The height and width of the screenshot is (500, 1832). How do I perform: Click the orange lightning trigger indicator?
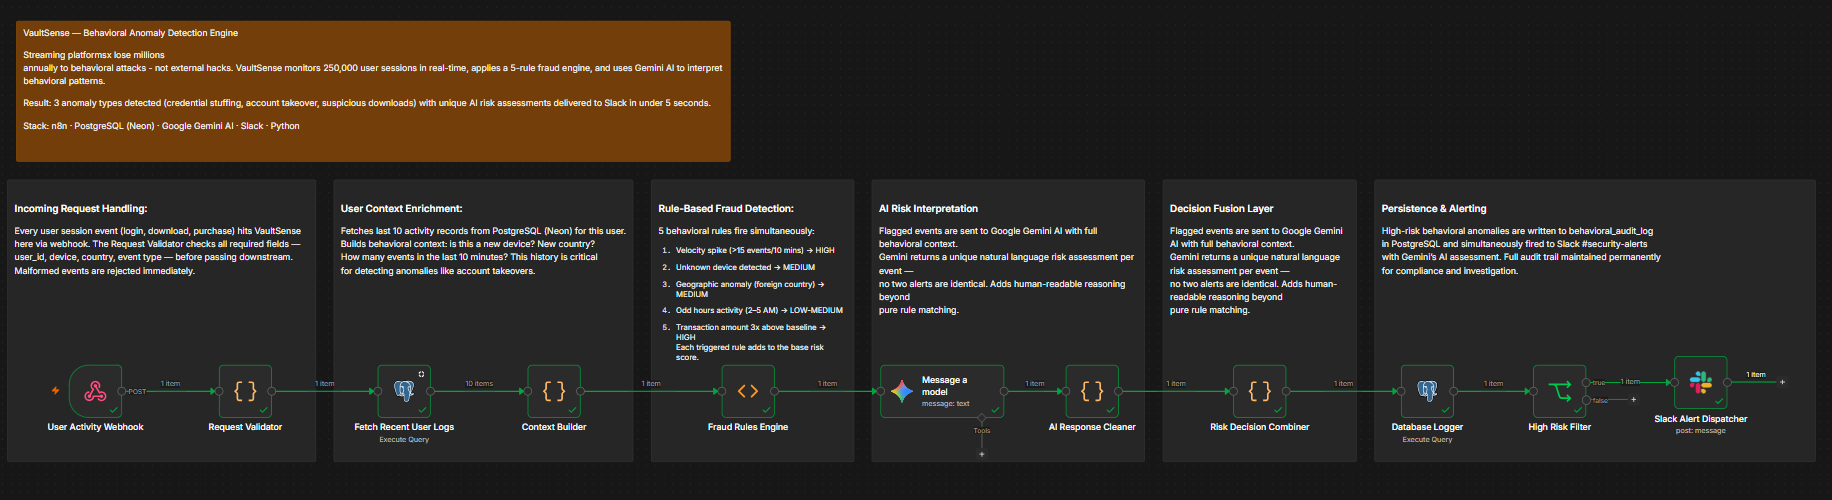[x=55, y=391]
